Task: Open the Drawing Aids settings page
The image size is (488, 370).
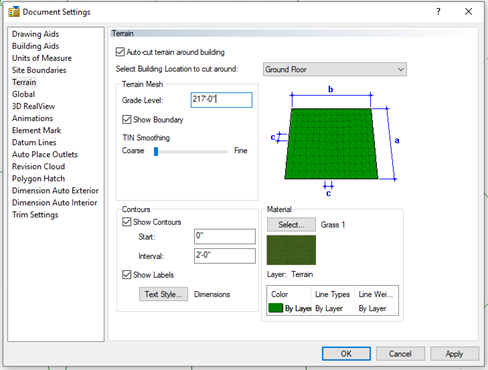Action: pyautogui.click(x=35, y=34)
